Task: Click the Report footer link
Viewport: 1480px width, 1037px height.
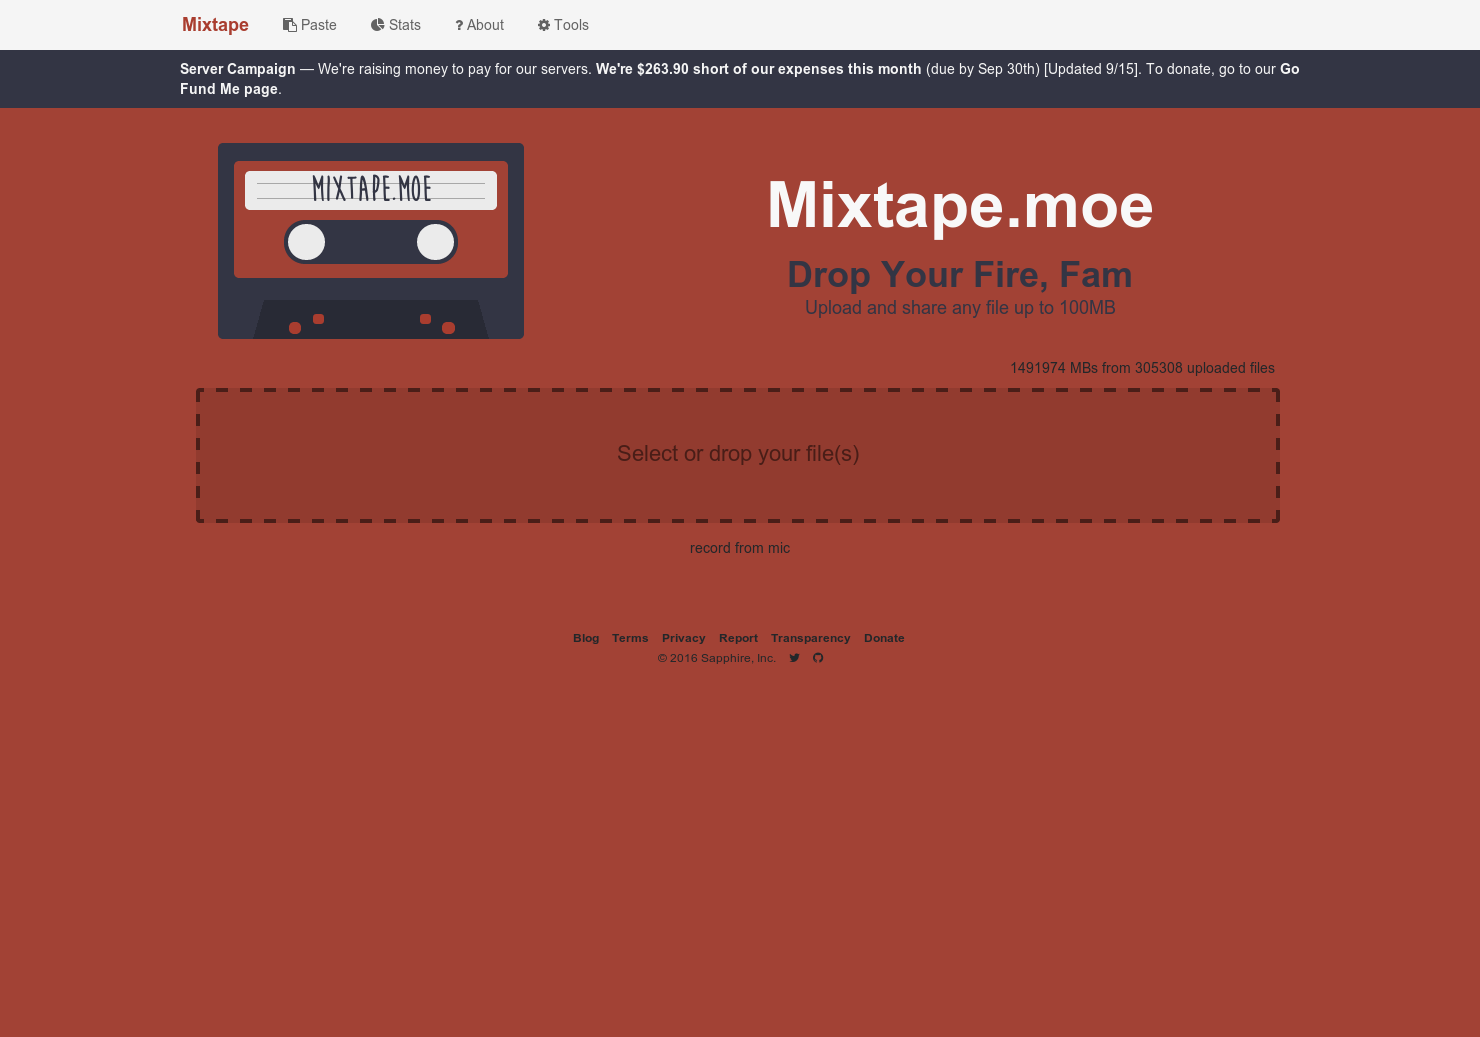Action: (738, 637)
